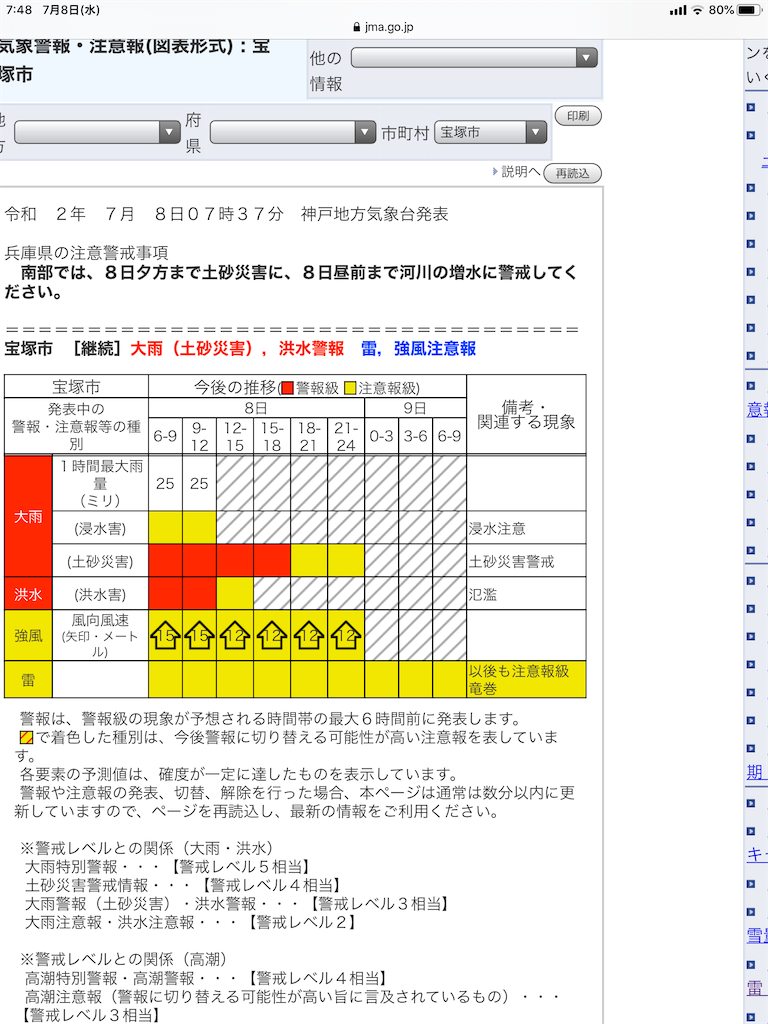Viewport: 768px width, 1024px height.
Task: Click the red 大雨(土砂災害),洪水警報 headline
Action: (237, 349)
